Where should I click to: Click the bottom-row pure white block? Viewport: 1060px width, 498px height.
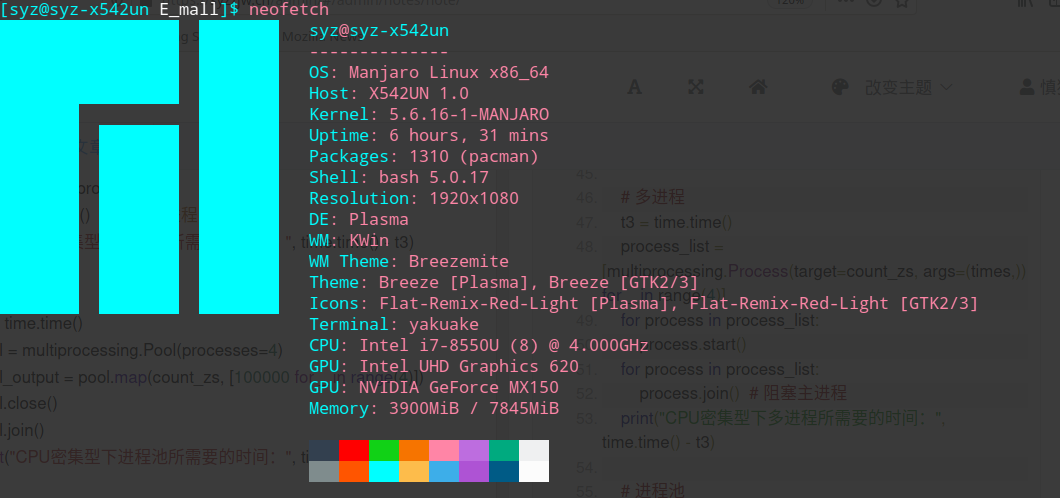coord(534,471)
